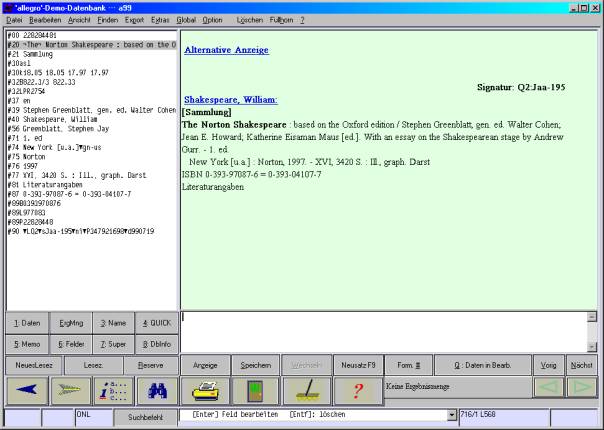Expand the command dropdown arrow in the status line

[x=451, y=415]
